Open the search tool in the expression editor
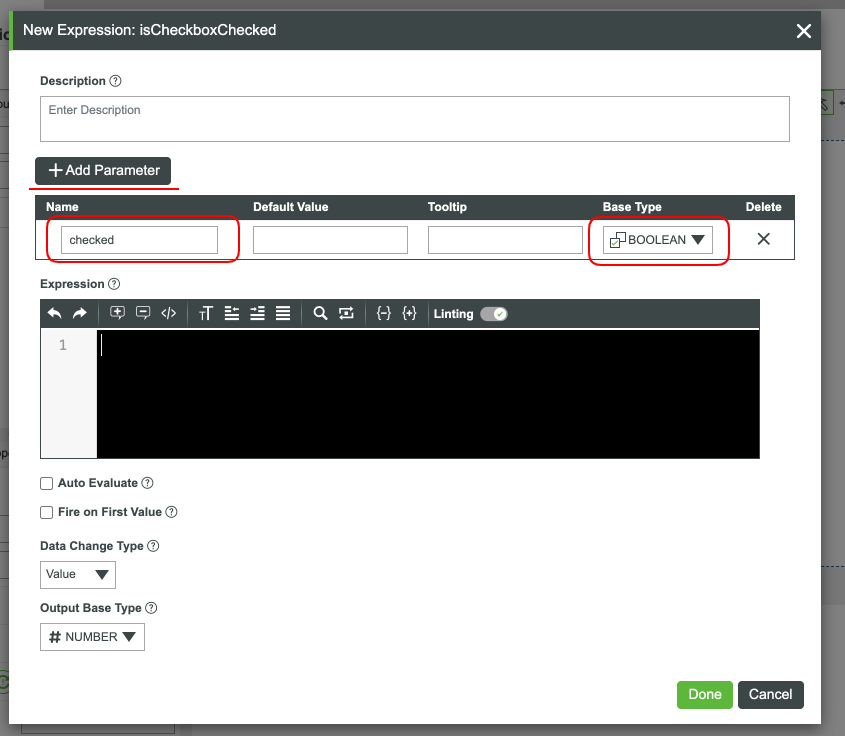 click(x=321, y=313)
